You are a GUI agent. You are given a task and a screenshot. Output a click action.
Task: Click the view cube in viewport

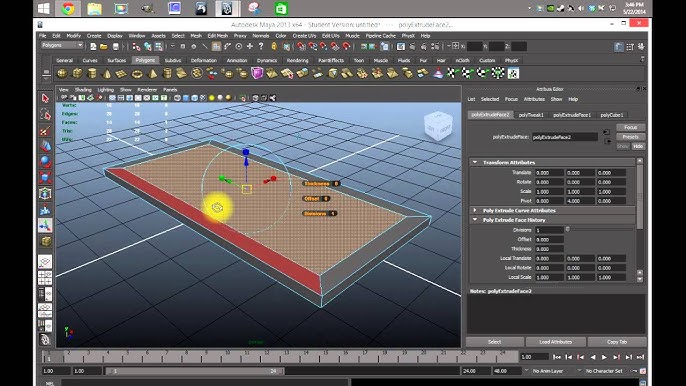[438, 126]
